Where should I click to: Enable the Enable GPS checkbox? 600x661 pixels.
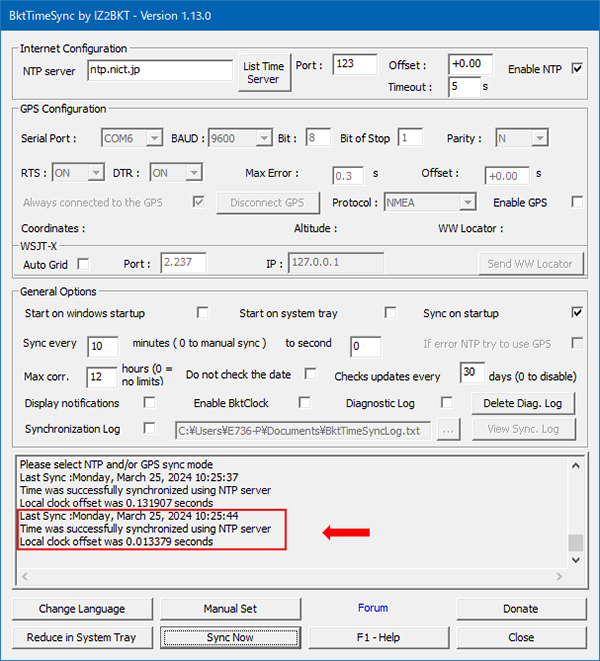(577, 202)
